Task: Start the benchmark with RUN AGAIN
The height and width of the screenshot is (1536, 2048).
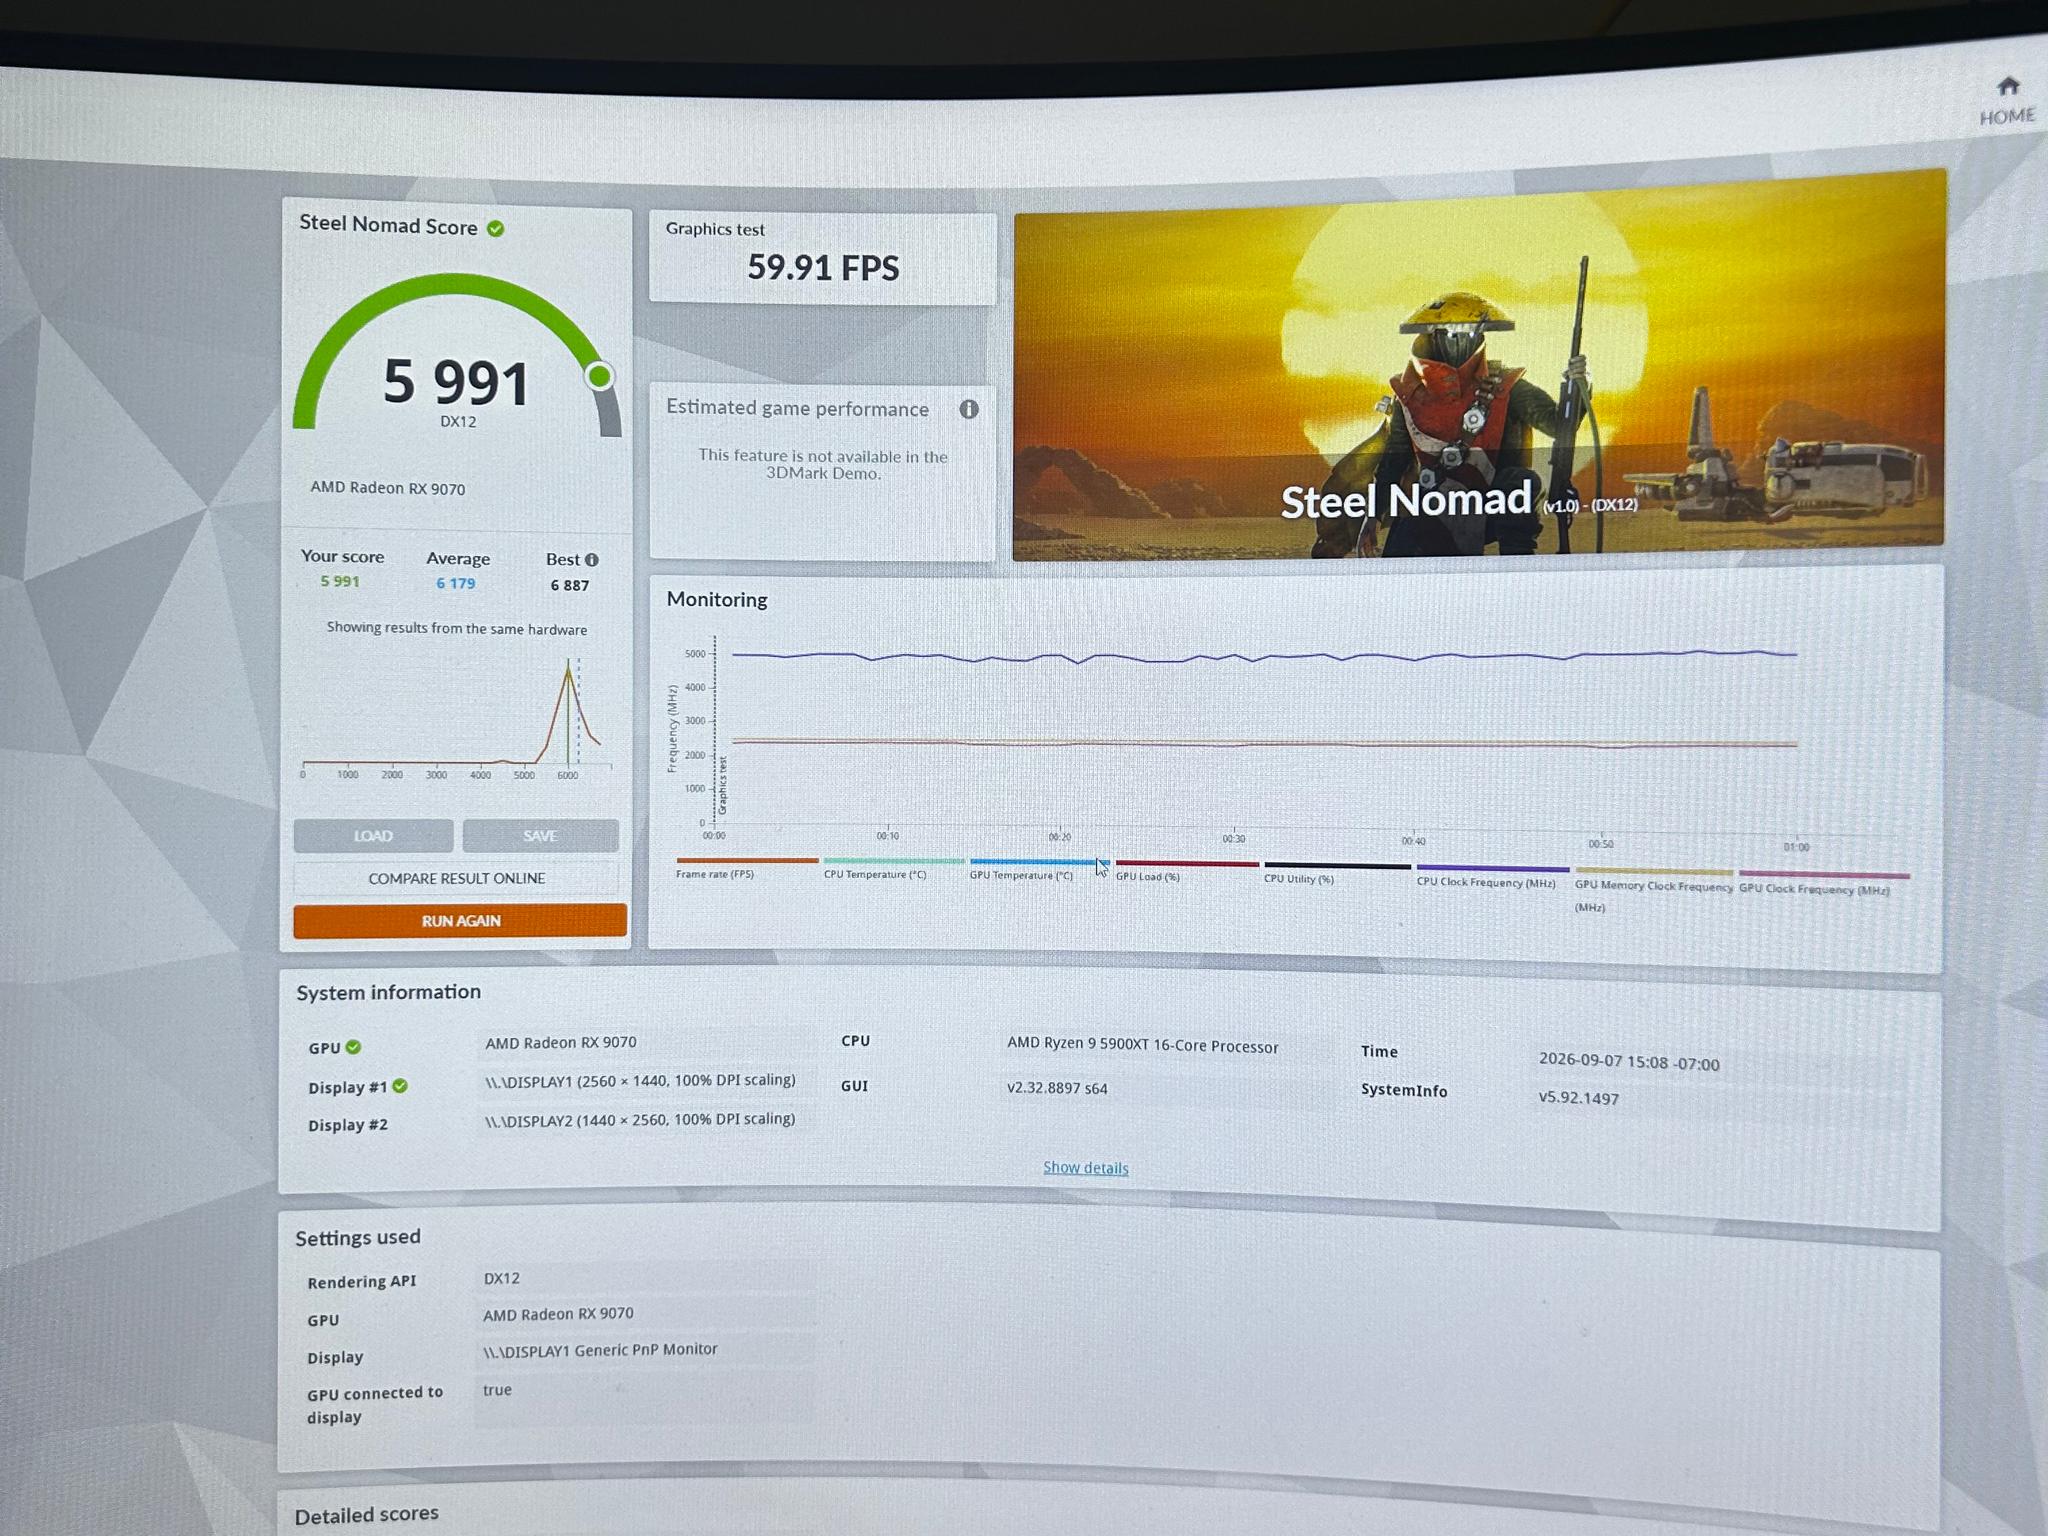Action: point(460,921)
